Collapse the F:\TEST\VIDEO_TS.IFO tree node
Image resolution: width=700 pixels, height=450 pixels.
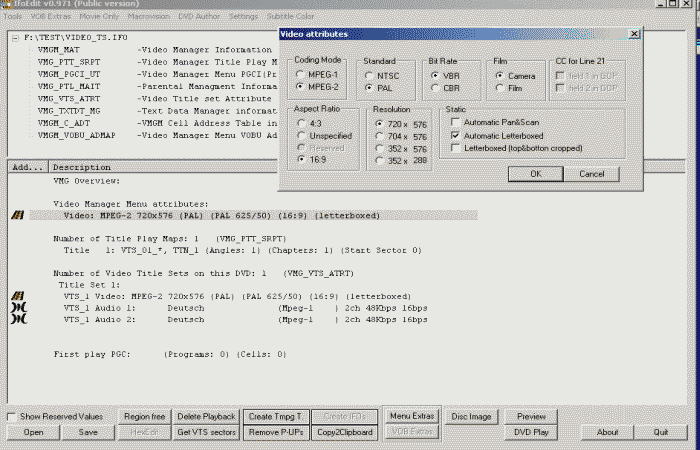pyautogui.click(x=15, y=38)
